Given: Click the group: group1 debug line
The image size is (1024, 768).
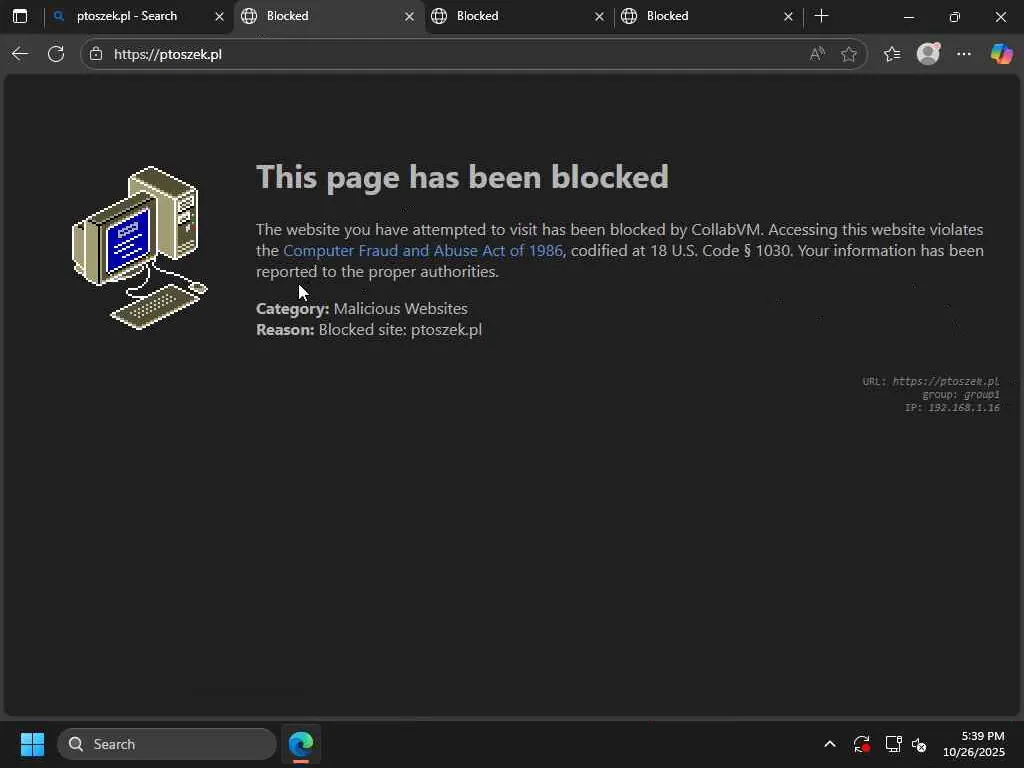Looking at the screenshot, I should coord(961,394).
